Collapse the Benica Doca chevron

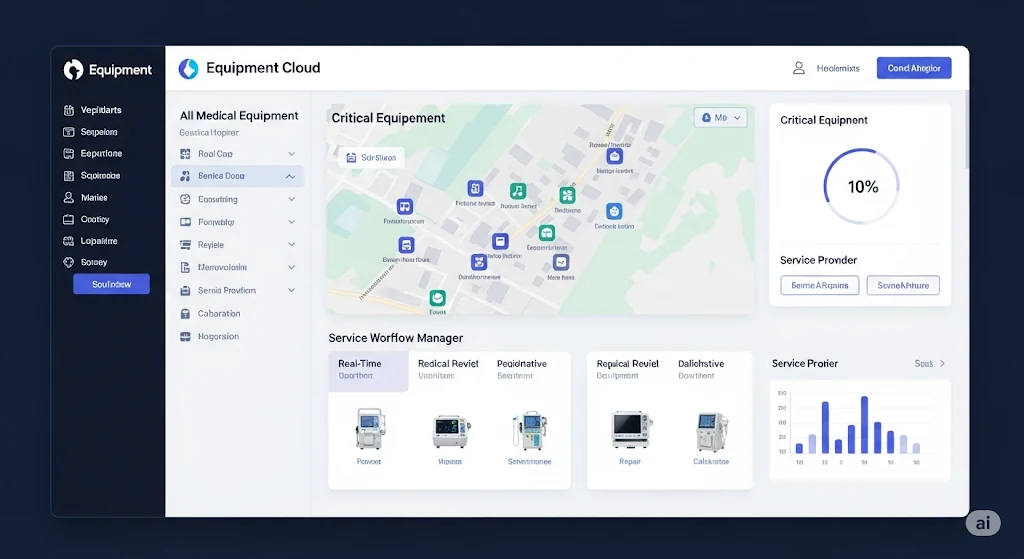(x=291, y=176)
